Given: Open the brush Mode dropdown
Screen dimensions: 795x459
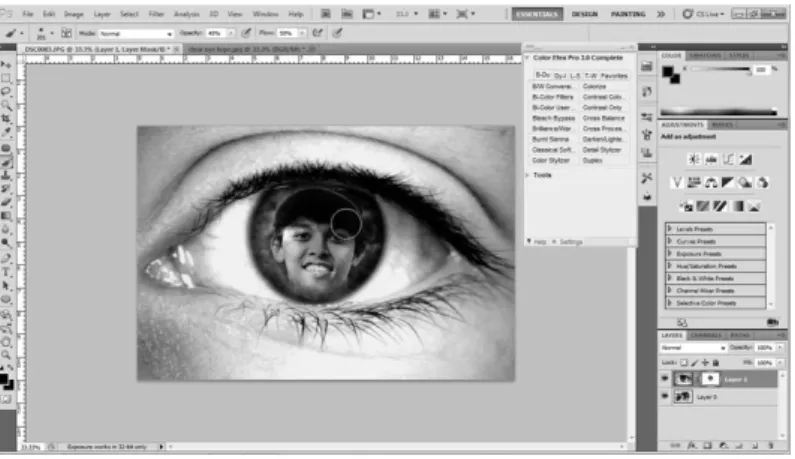Looking at the screenshot, I should 135,33.
